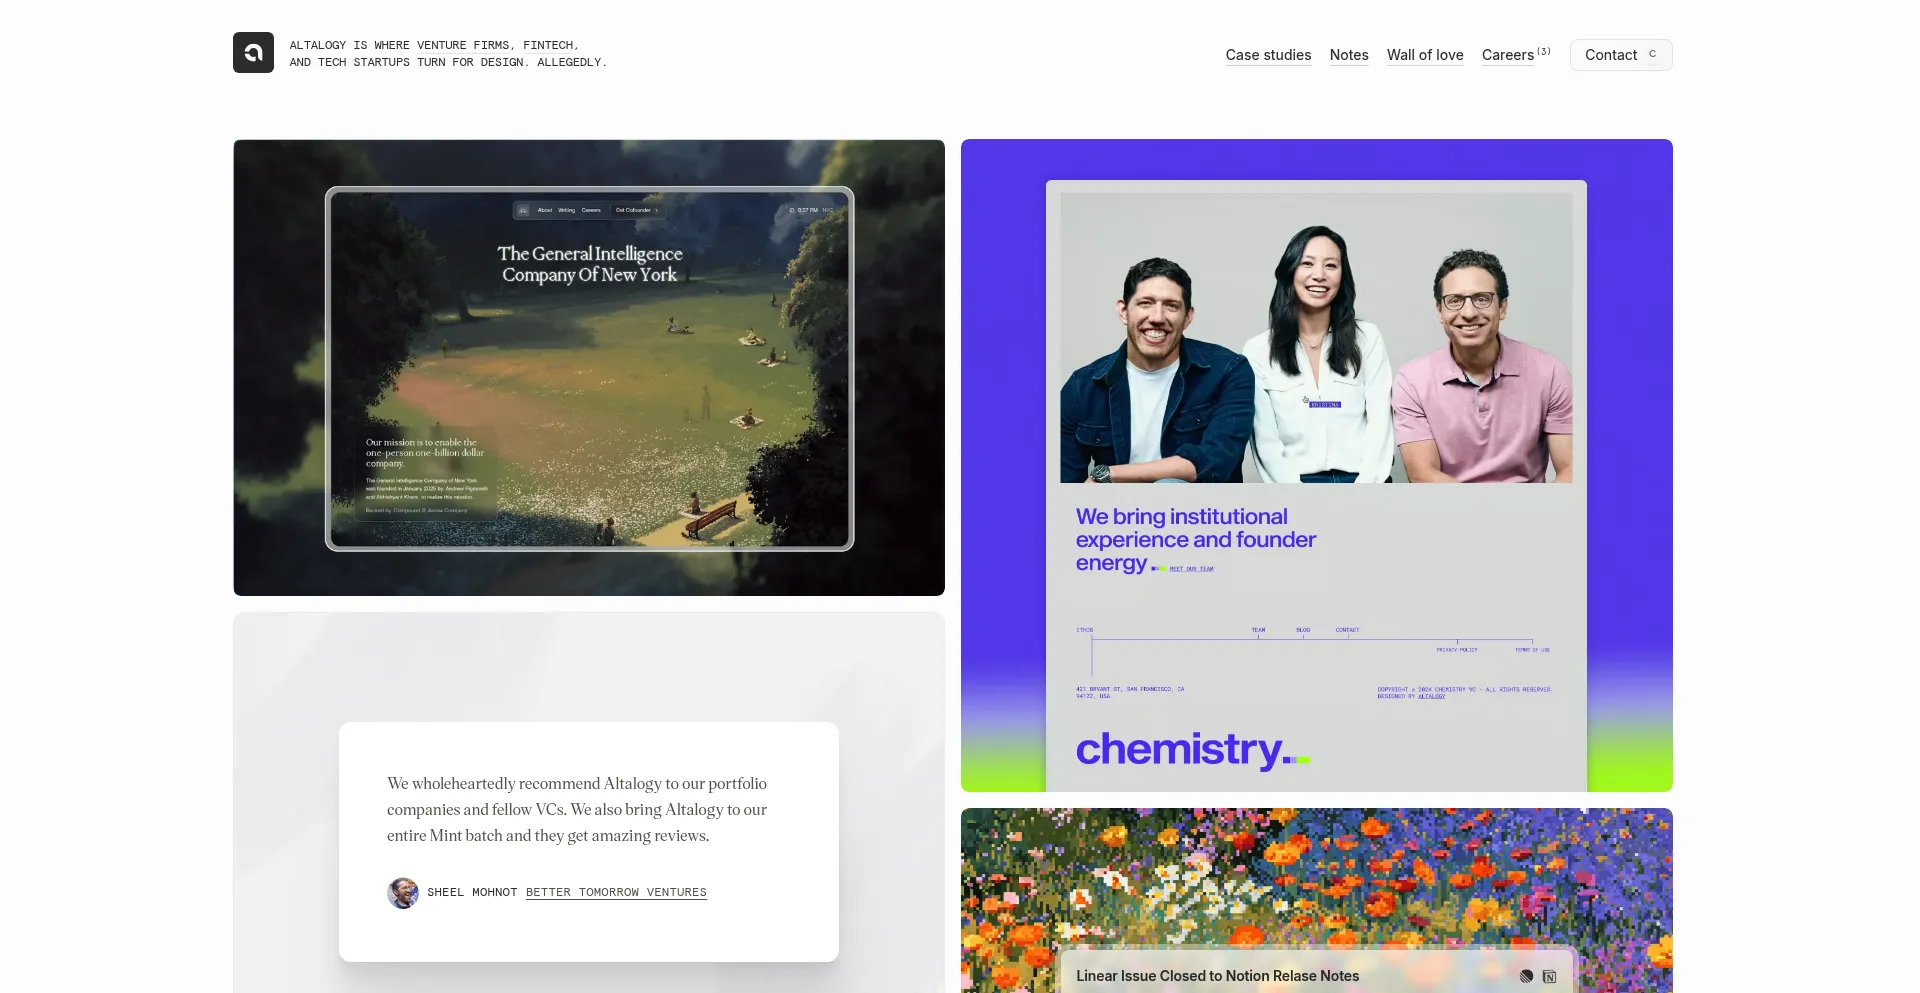This screenshot has height=993, width=1920.
Task: Click the chemistry wordmark
Action: pos(1192,750)
